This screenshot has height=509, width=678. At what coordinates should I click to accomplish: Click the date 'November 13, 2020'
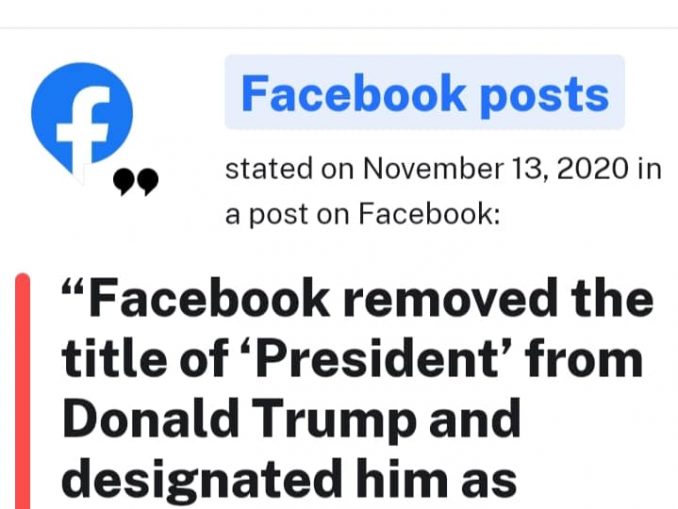pyautogui.click(x=496, y=168)
